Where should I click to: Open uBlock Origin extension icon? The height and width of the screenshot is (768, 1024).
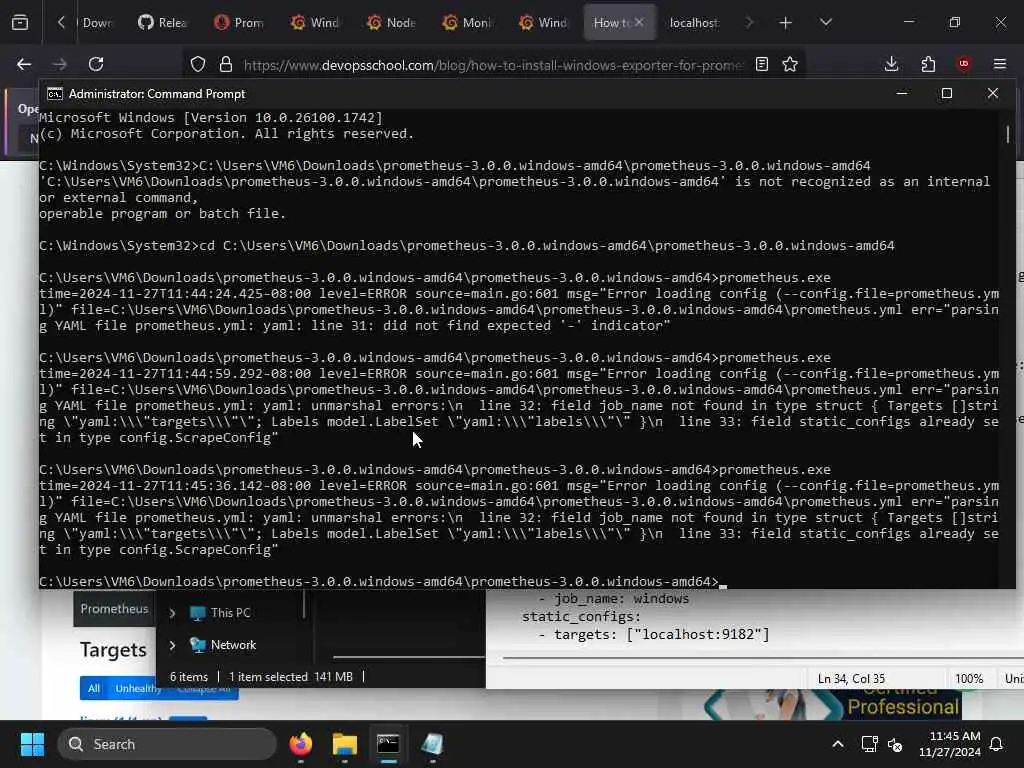(x=964, y=64)
